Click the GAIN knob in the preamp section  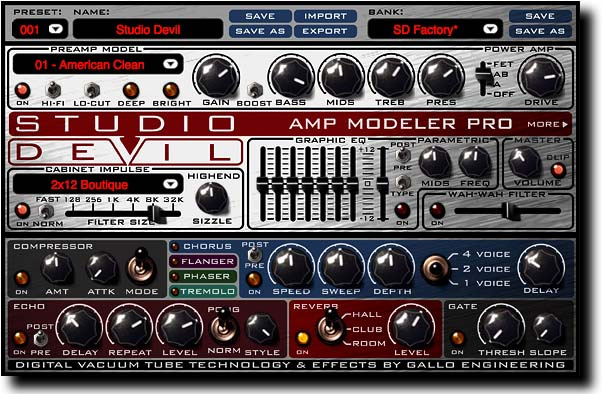[x=216, y=77]
